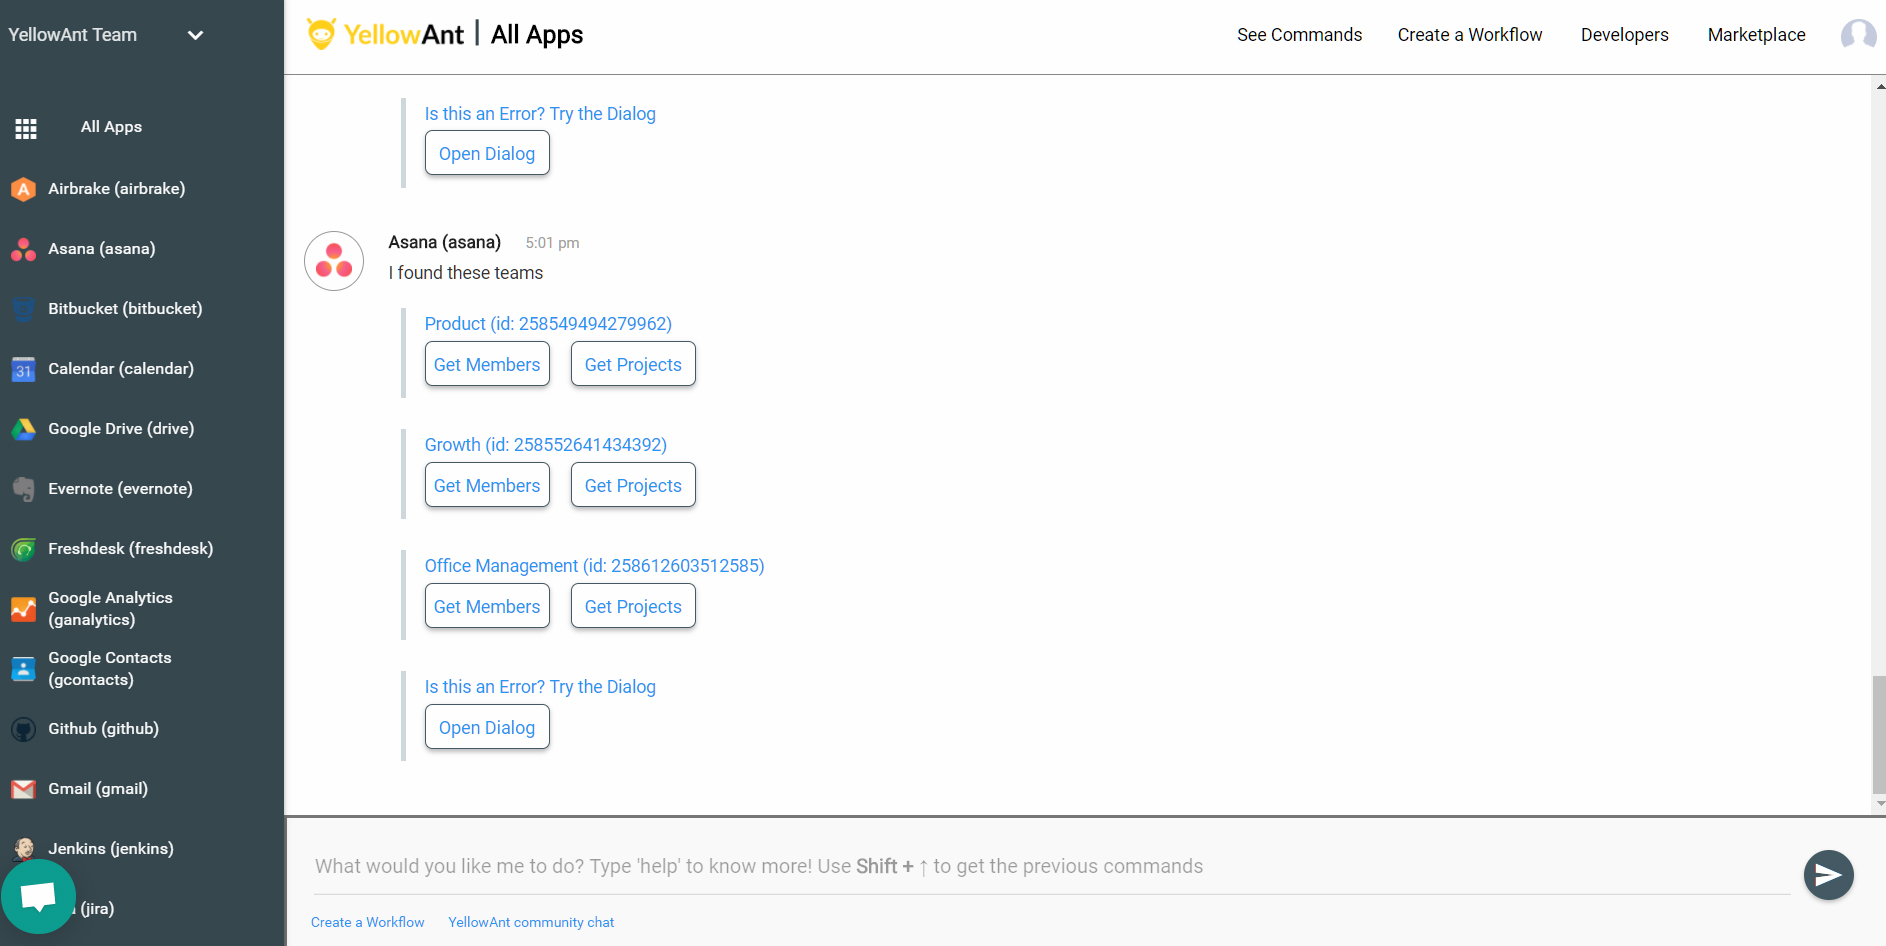Click Get Members for the Product team
Viewport: 1886px width, 946px height.
487,364
